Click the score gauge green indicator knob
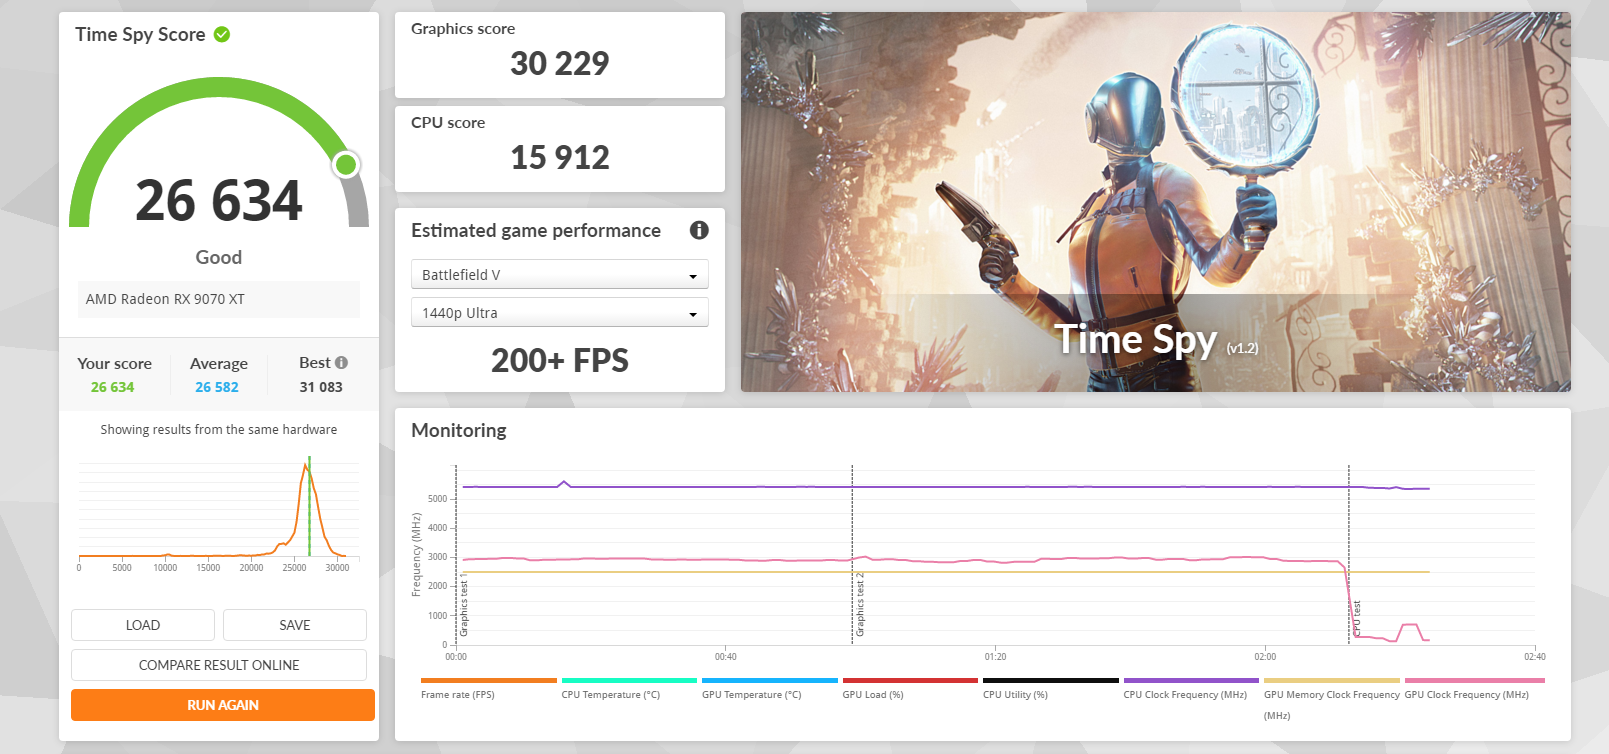 point(346,164)
